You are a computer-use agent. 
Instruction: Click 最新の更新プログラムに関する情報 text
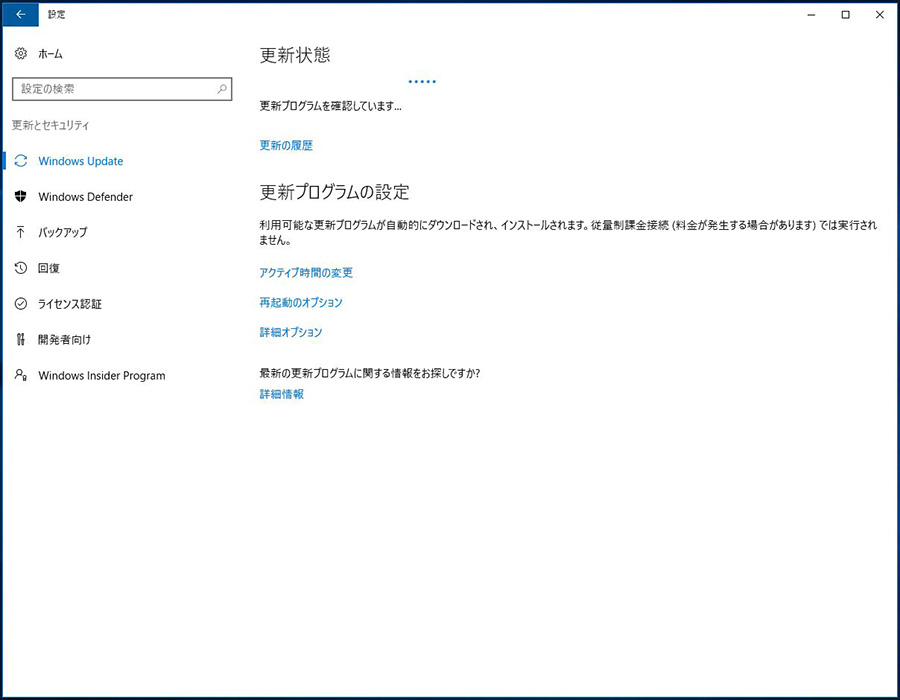pyautogui.click(x=370, y=374)
